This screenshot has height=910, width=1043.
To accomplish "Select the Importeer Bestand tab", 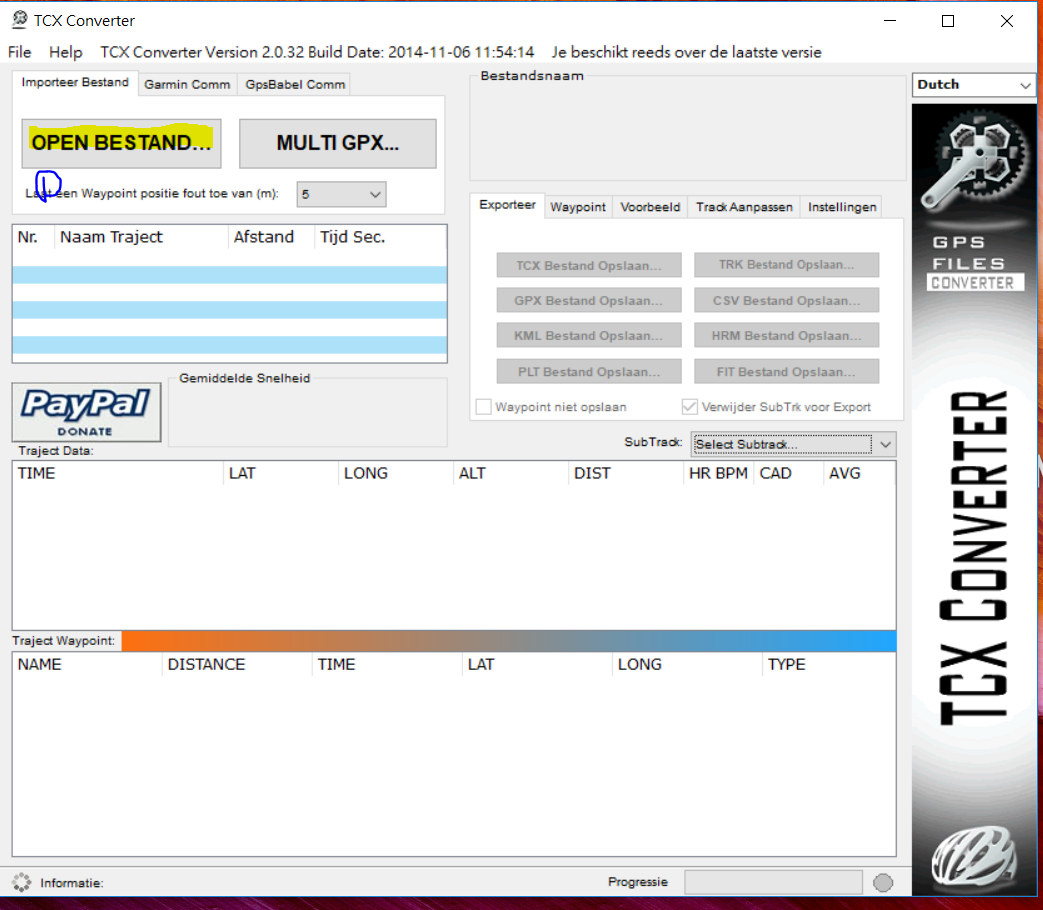I will tap(75, 82).
